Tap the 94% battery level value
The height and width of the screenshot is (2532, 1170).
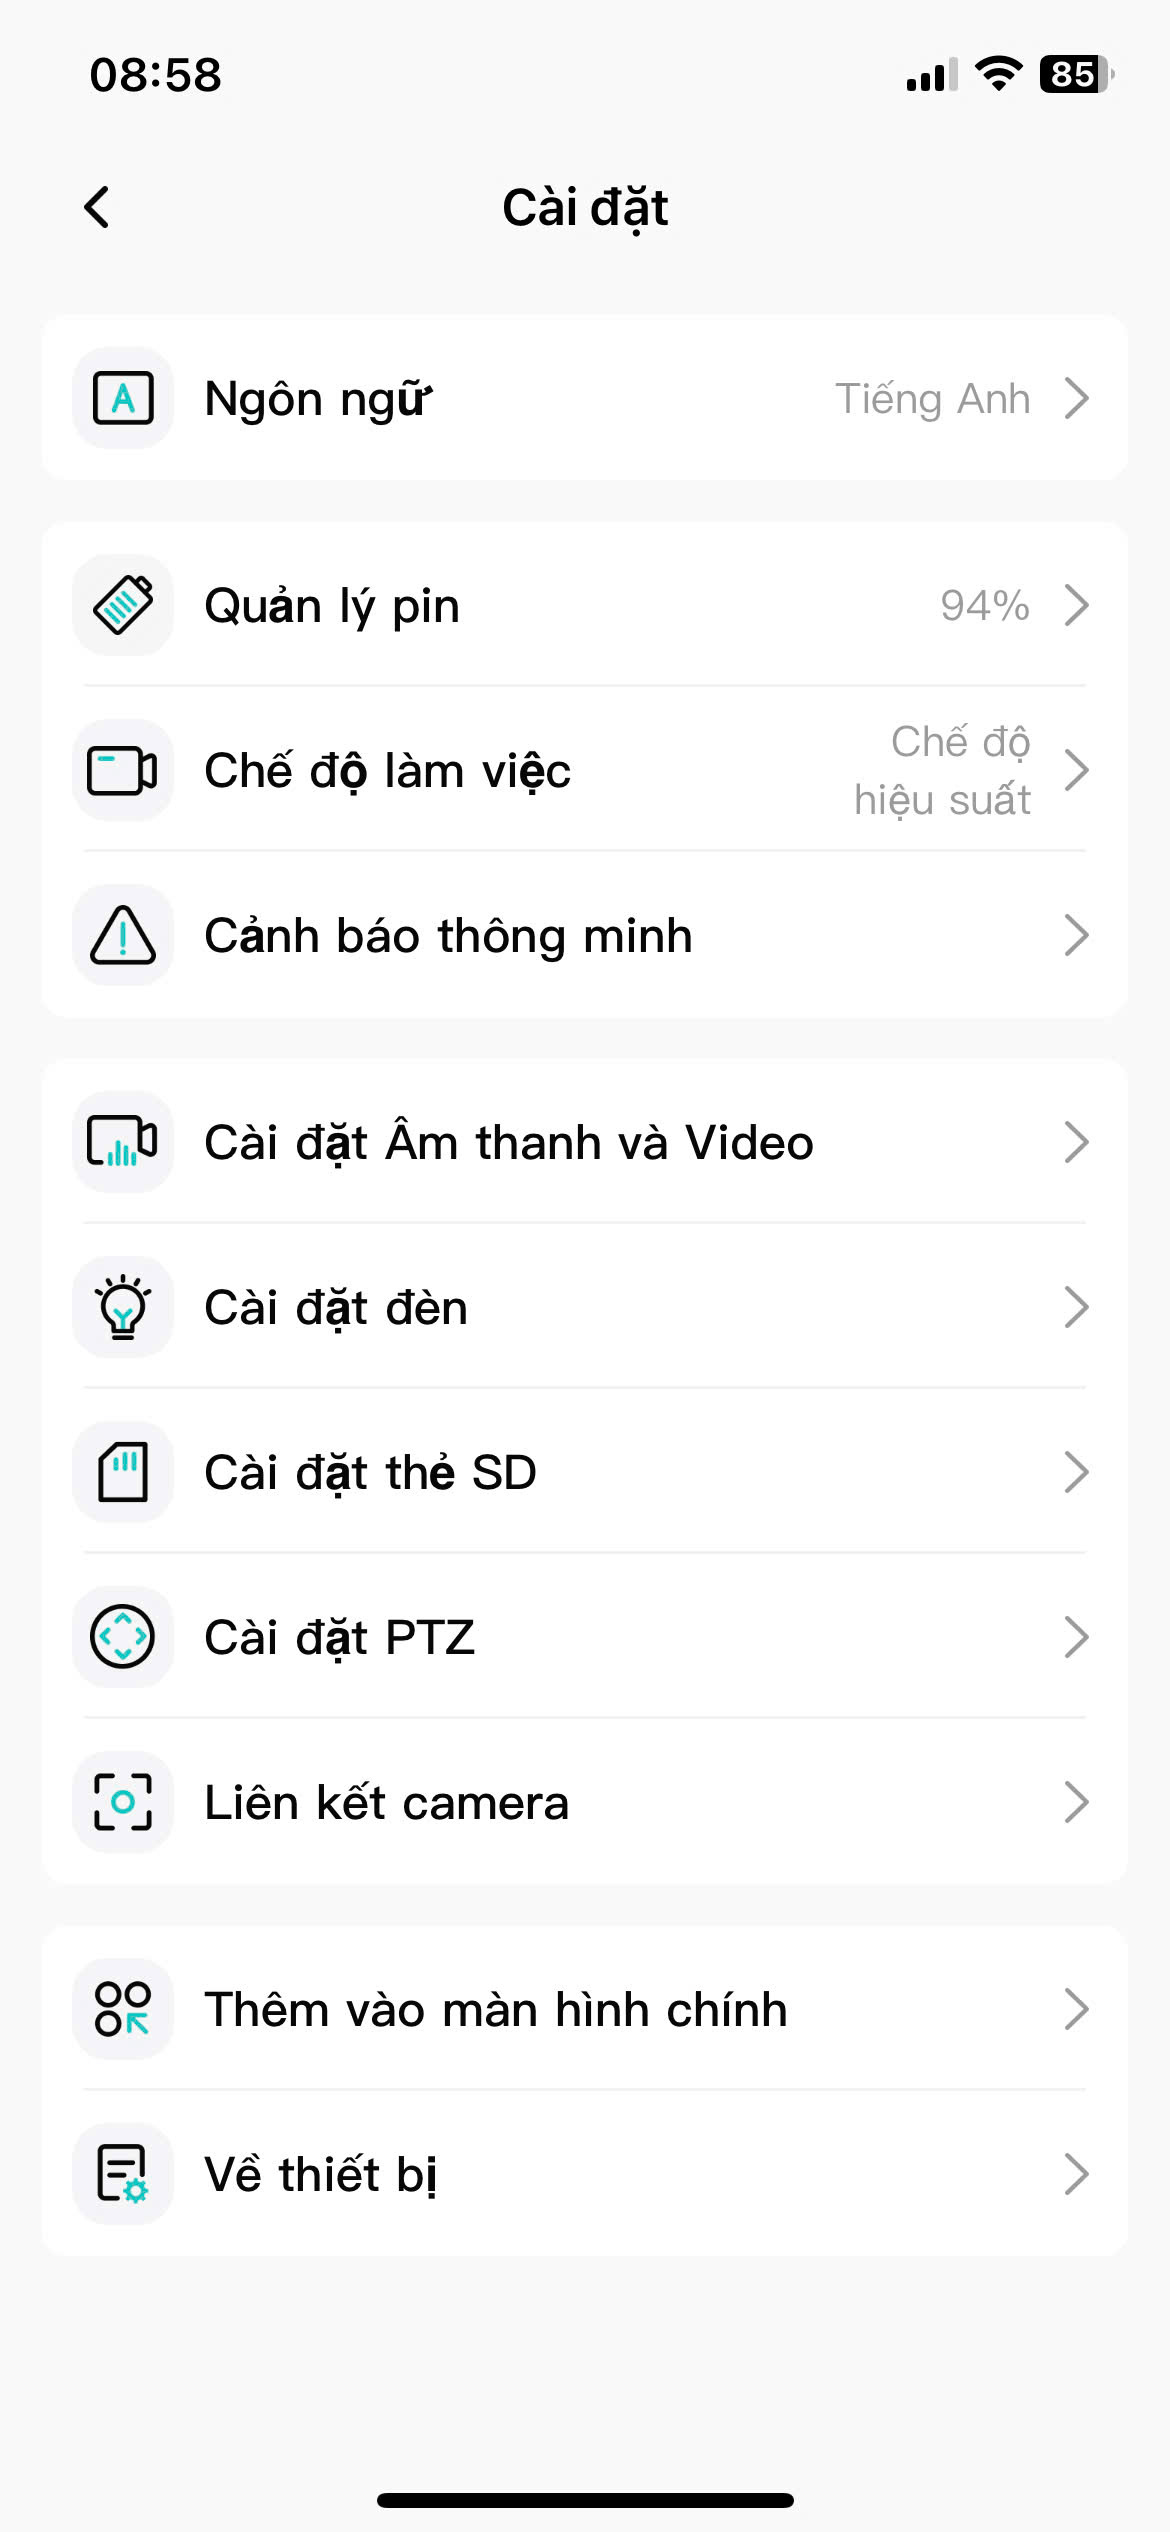pos(984,606)
